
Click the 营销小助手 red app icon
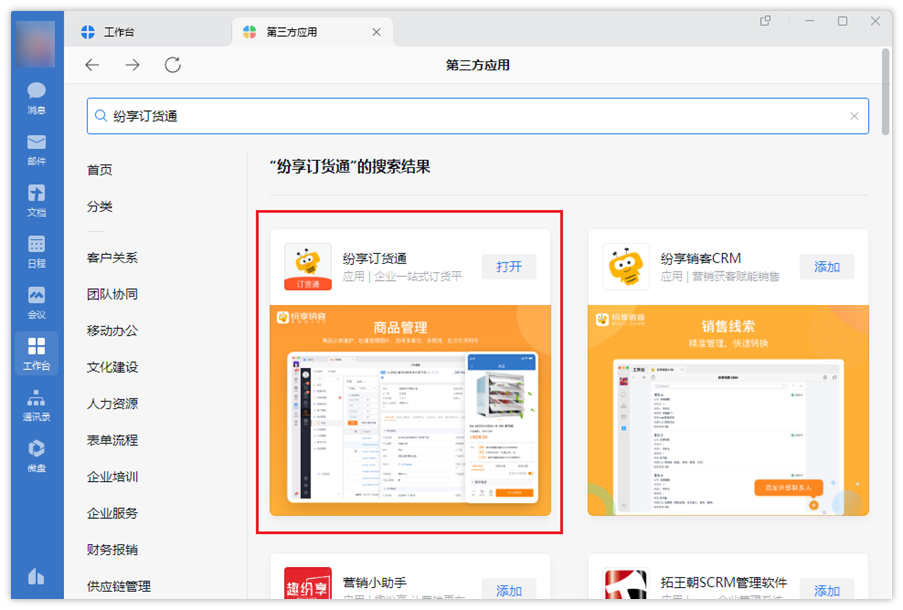pyautogui.click(x=308, y=583)
